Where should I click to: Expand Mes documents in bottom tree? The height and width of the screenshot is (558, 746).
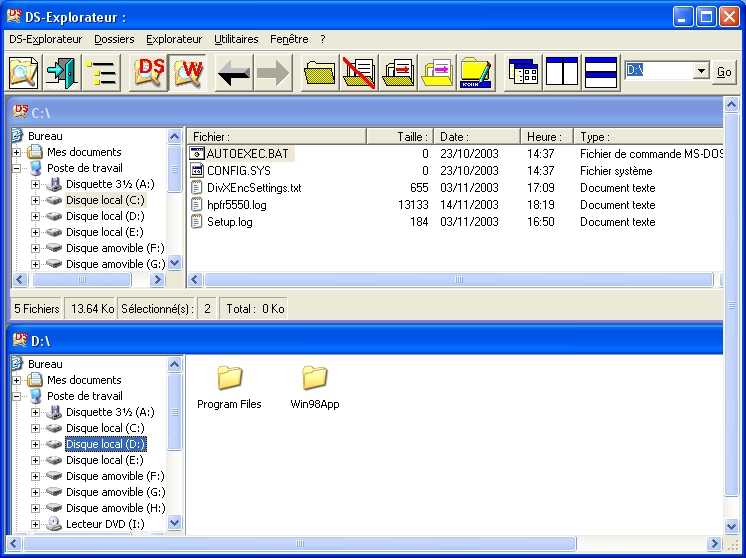point(17,380)
